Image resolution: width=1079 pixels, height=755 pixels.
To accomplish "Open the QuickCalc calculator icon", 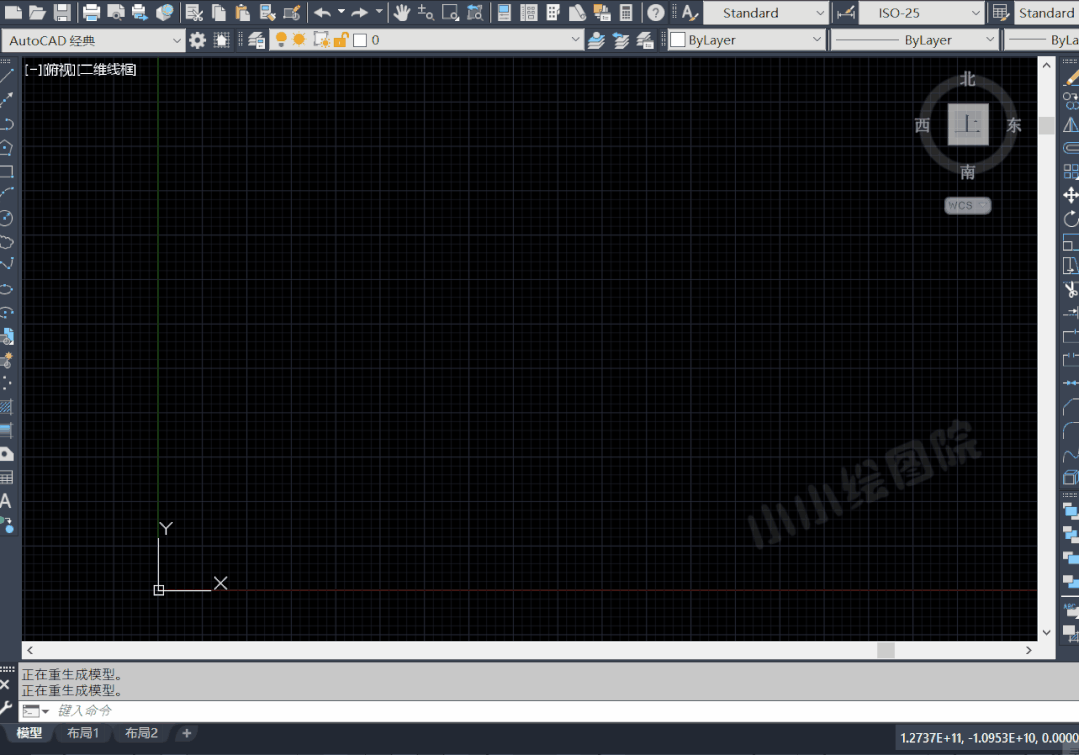I will 626,12.
